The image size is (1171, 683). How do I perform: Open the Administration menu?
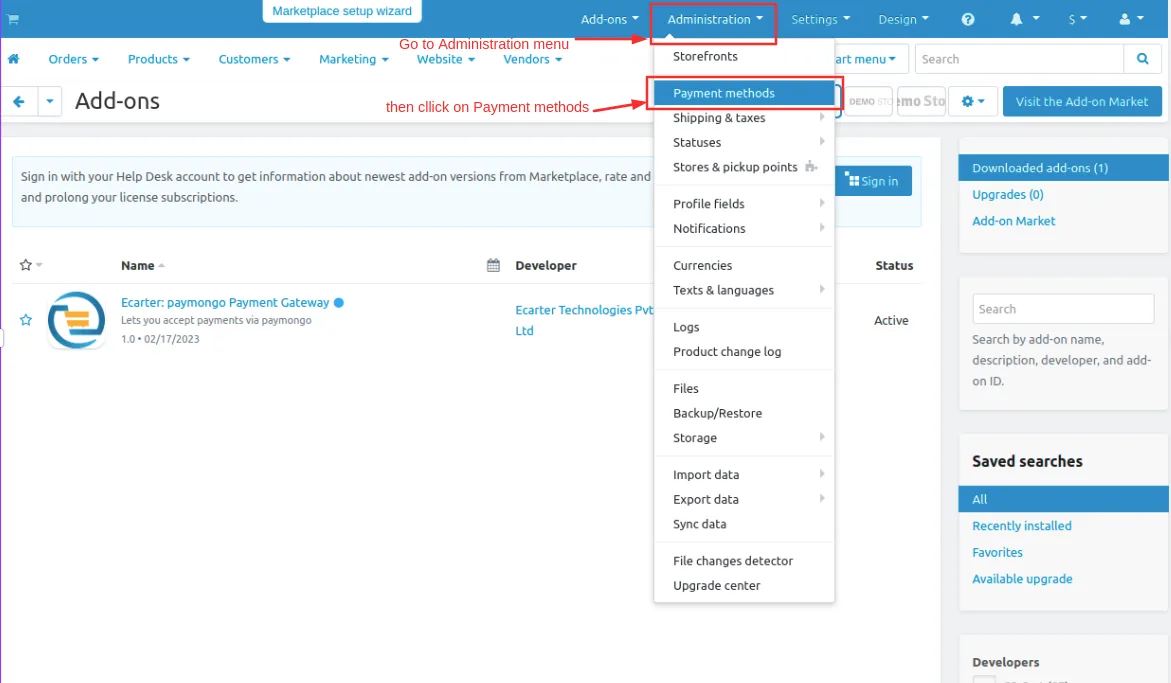[715, 19]
